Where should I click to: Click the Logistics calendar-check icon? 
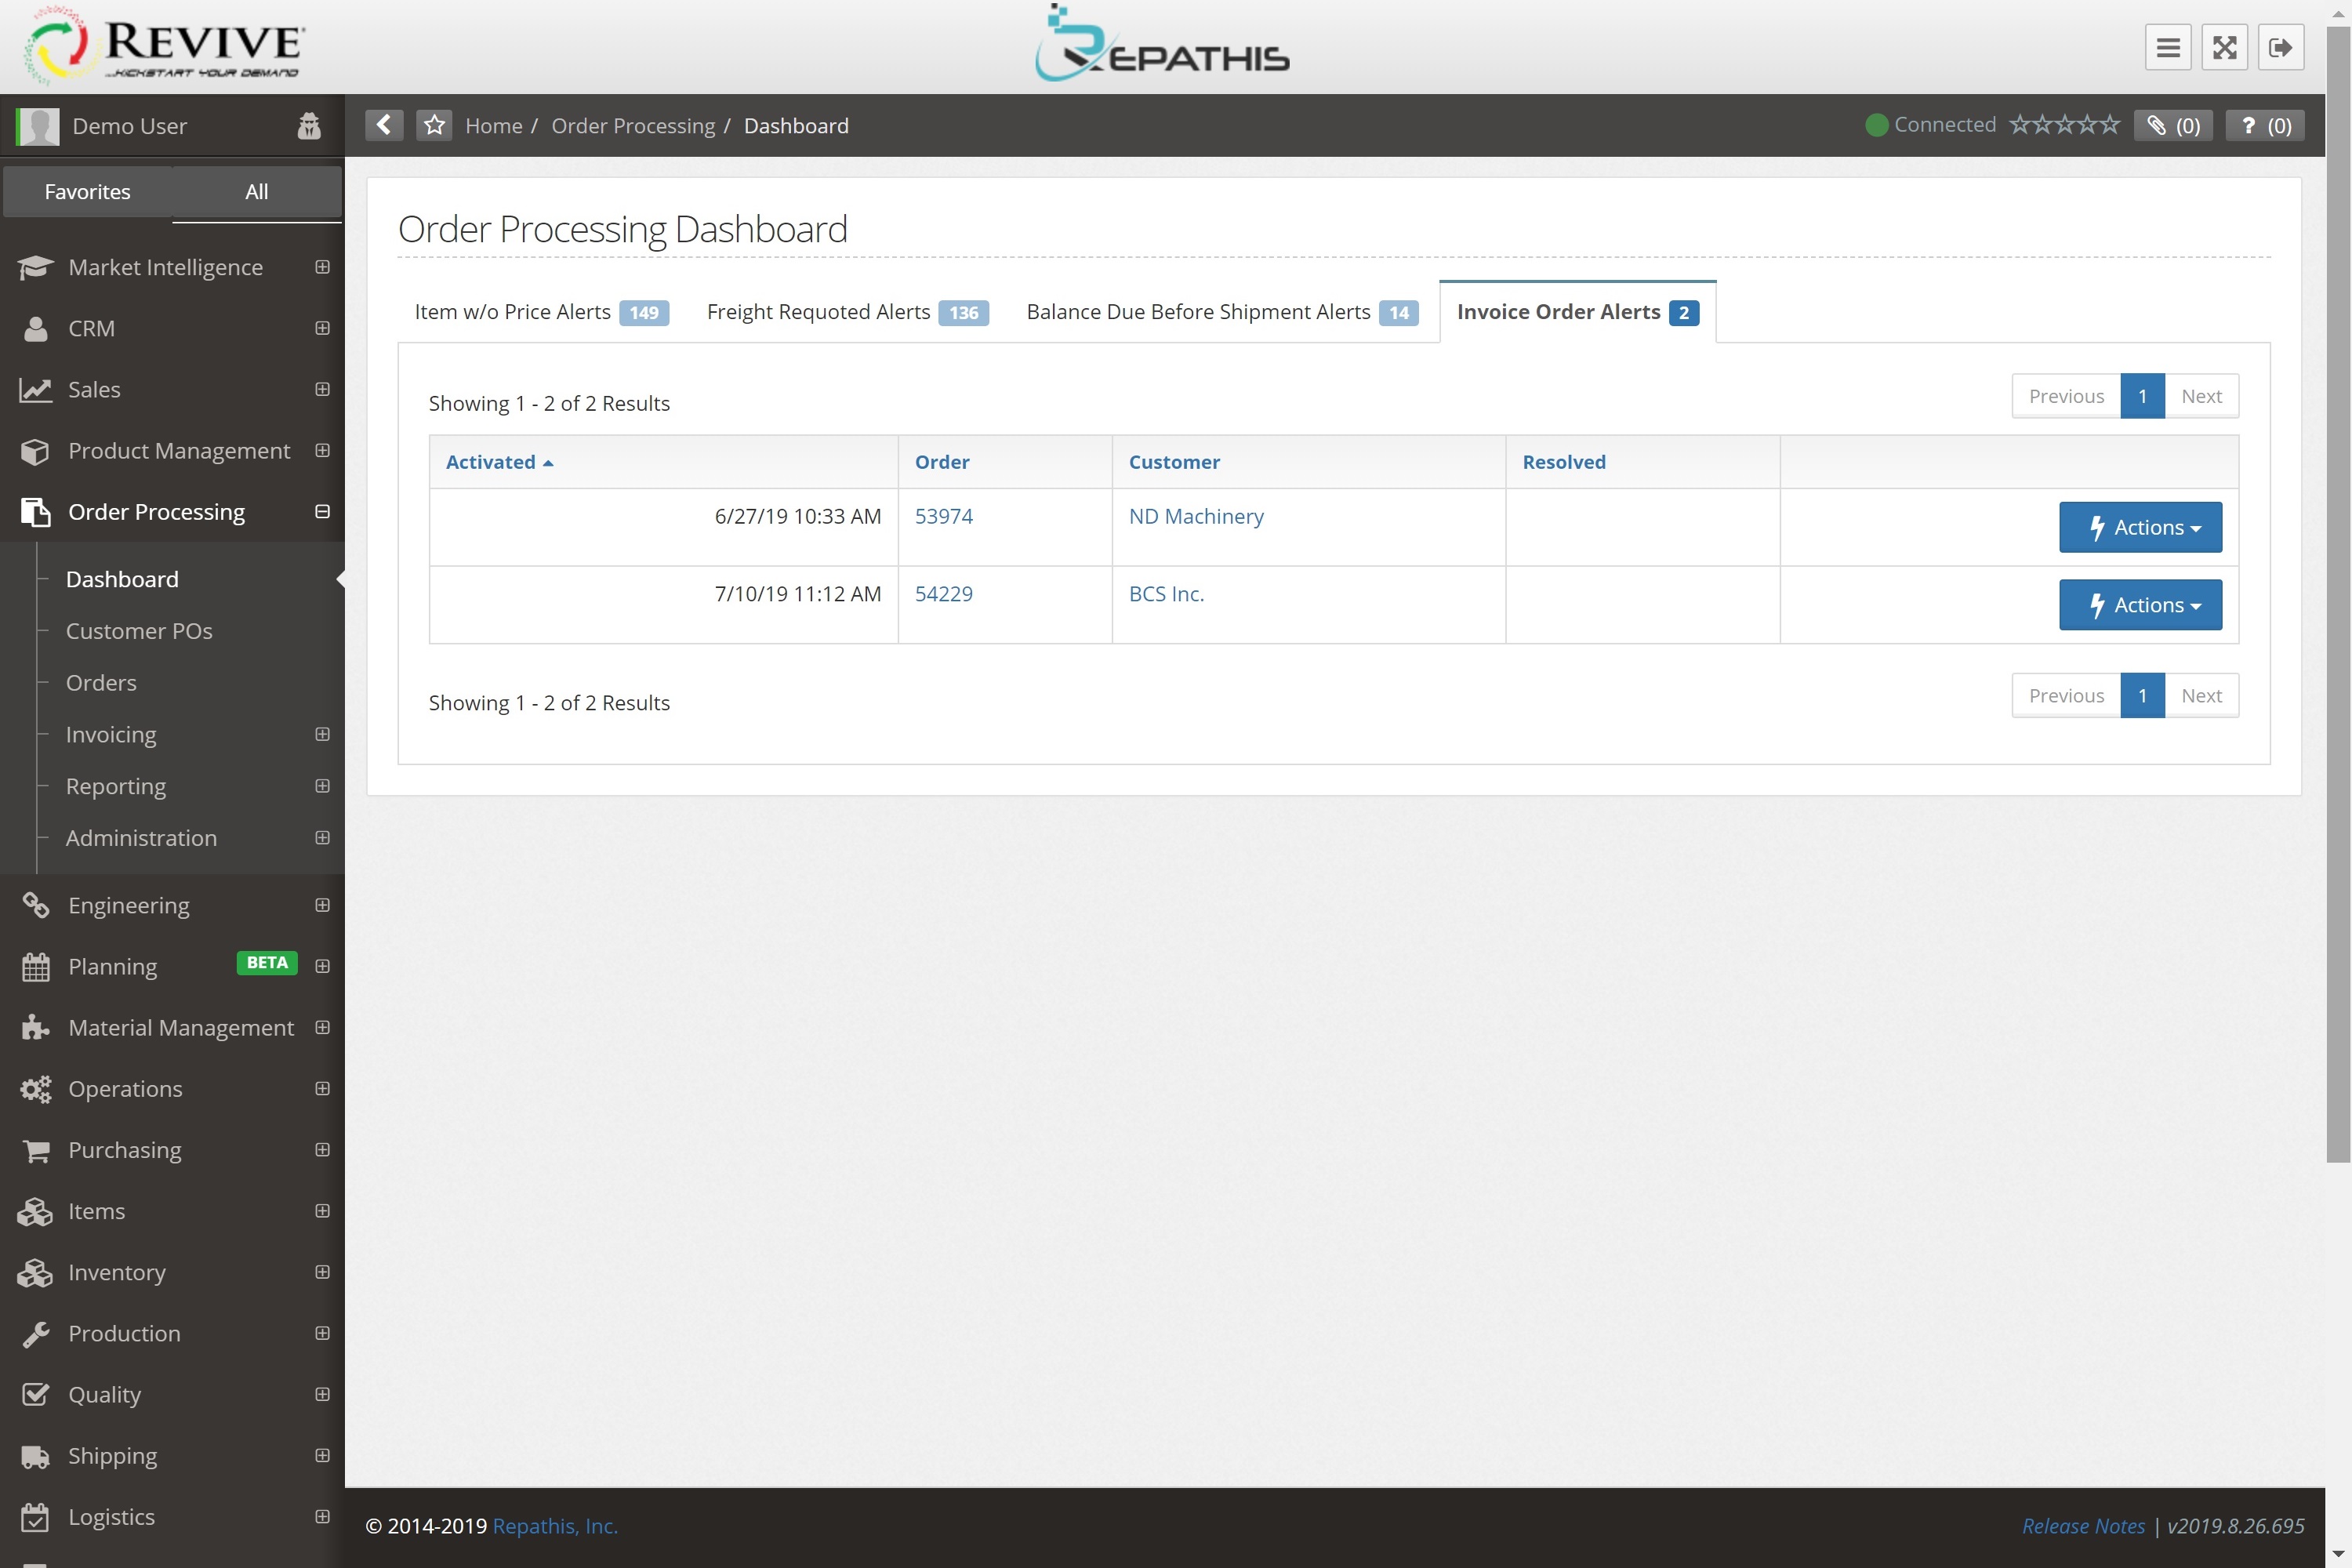tap(35, 1517)
